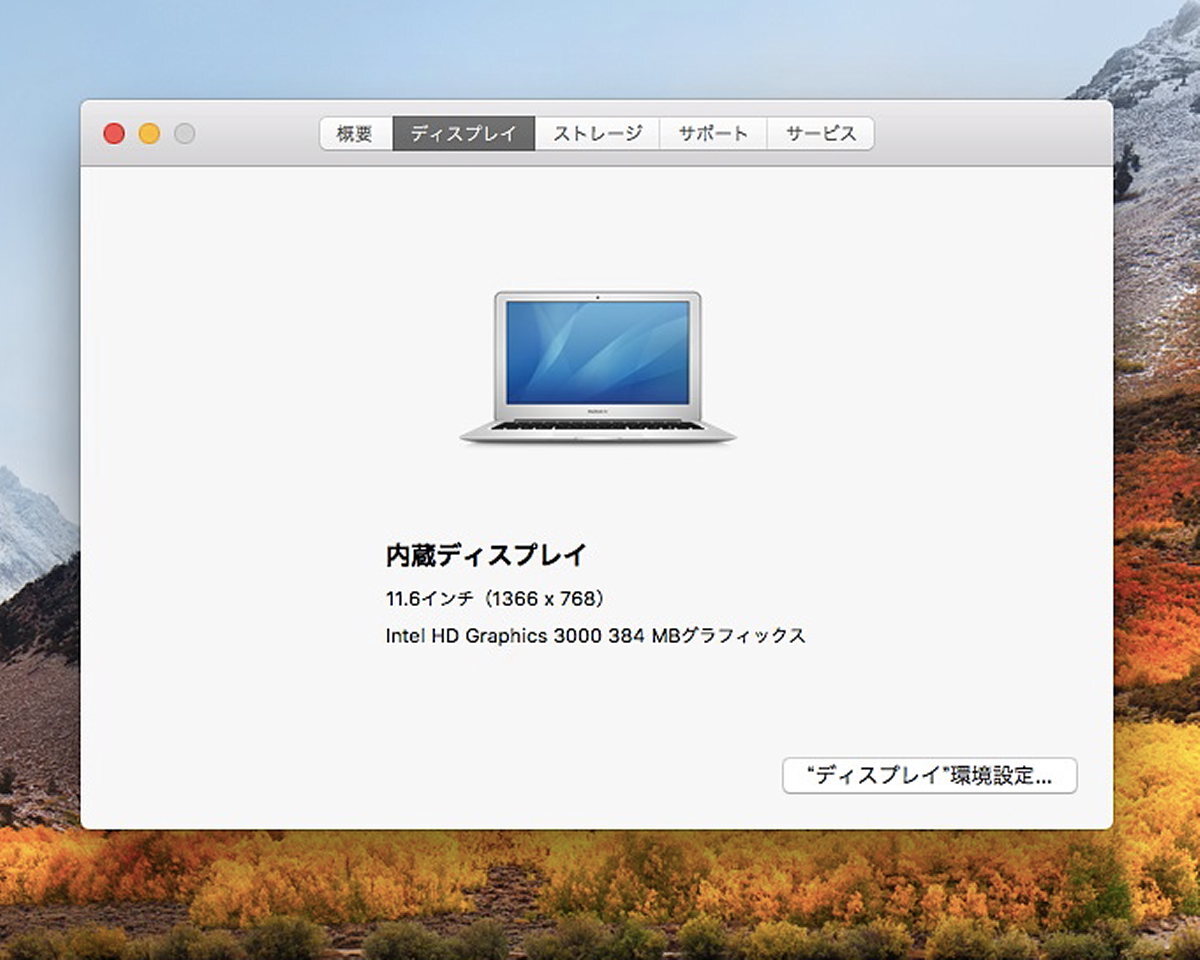Select the 内蔵ディスプレイ heading text

click(486, 555)
